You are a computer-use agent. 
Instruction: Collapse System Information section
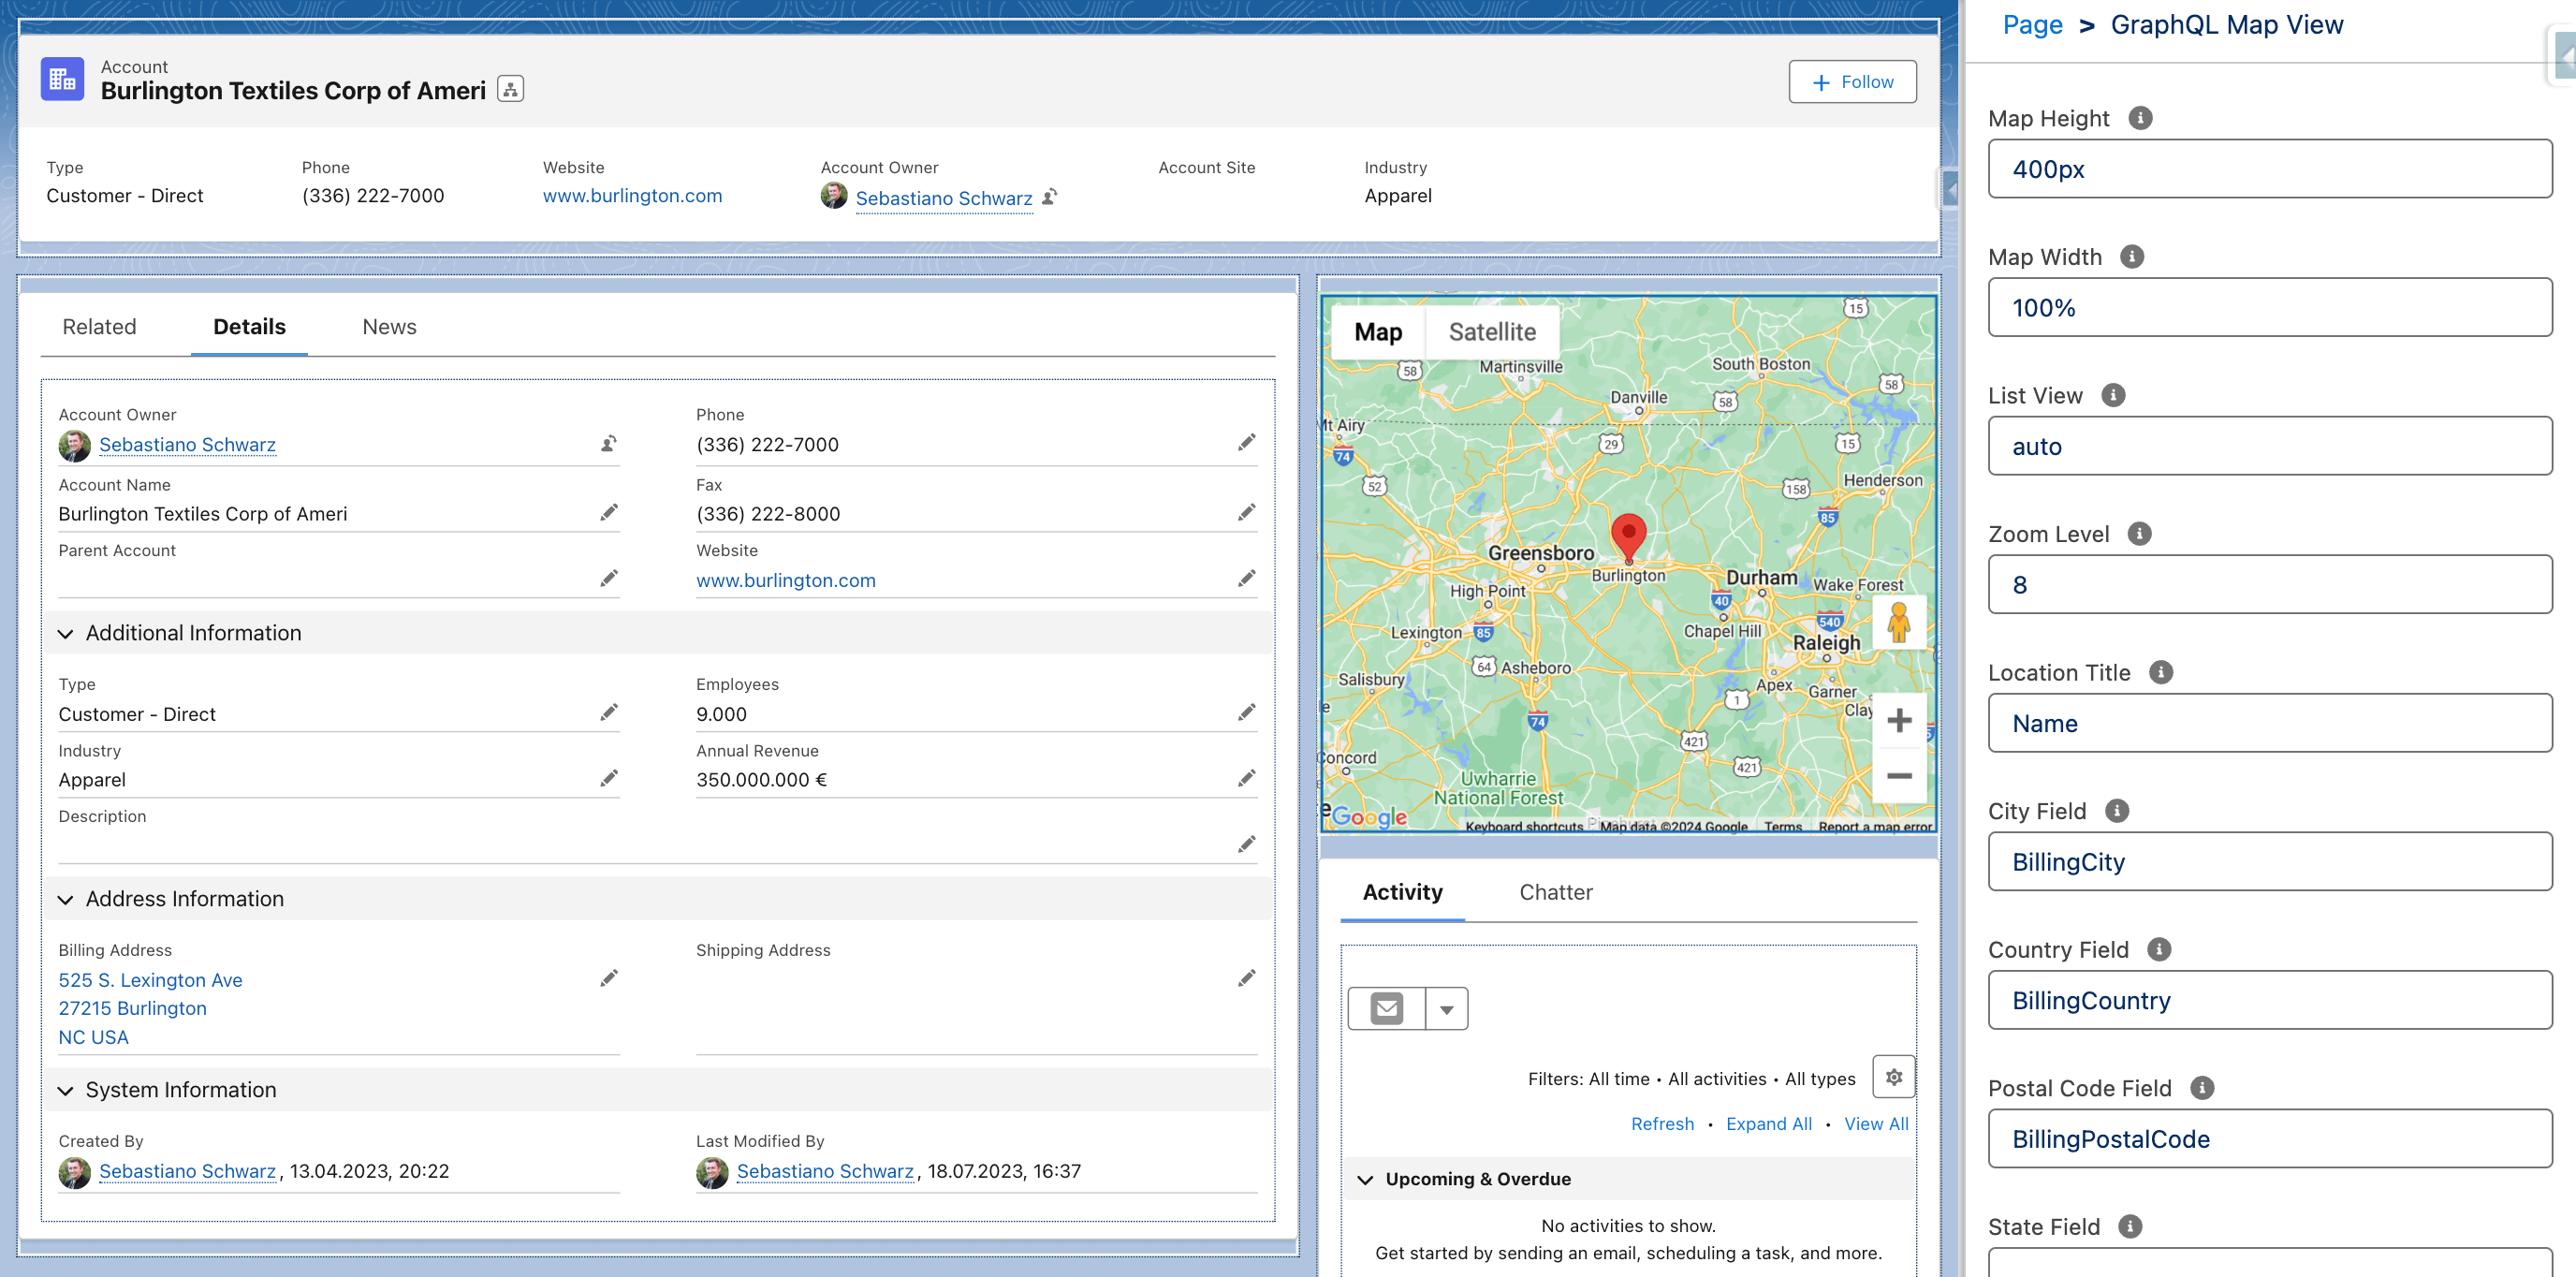[66, 1090]
